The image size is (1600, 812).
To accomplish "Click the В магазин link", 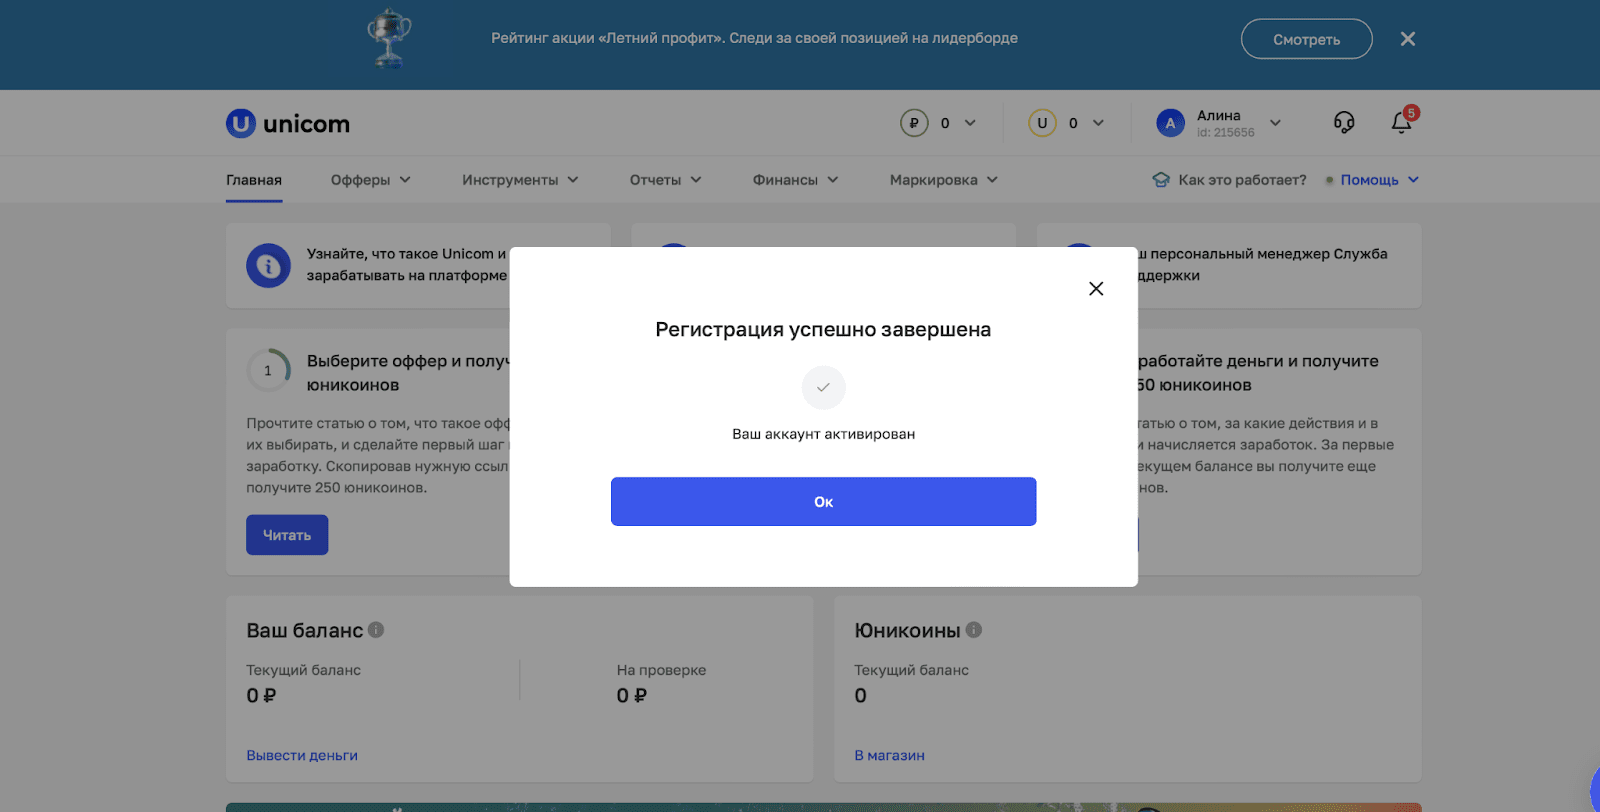I will pyautogui.click(x=889, y=755).
